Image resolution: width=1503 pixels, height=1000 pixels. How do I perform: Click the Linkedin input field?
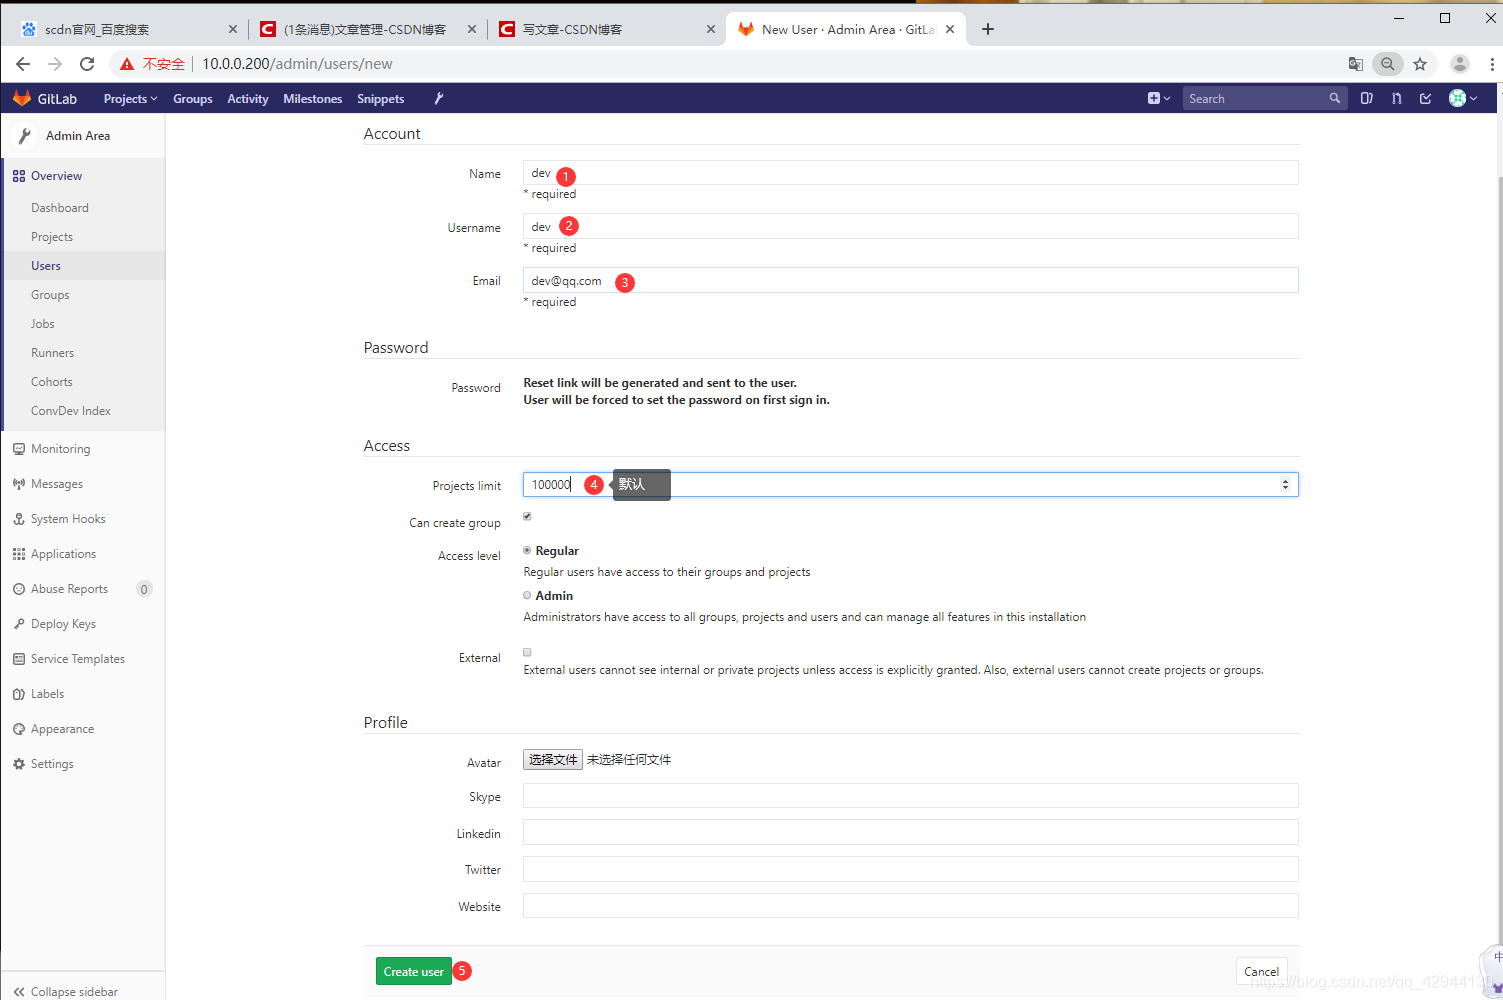(x=910, y=832)
